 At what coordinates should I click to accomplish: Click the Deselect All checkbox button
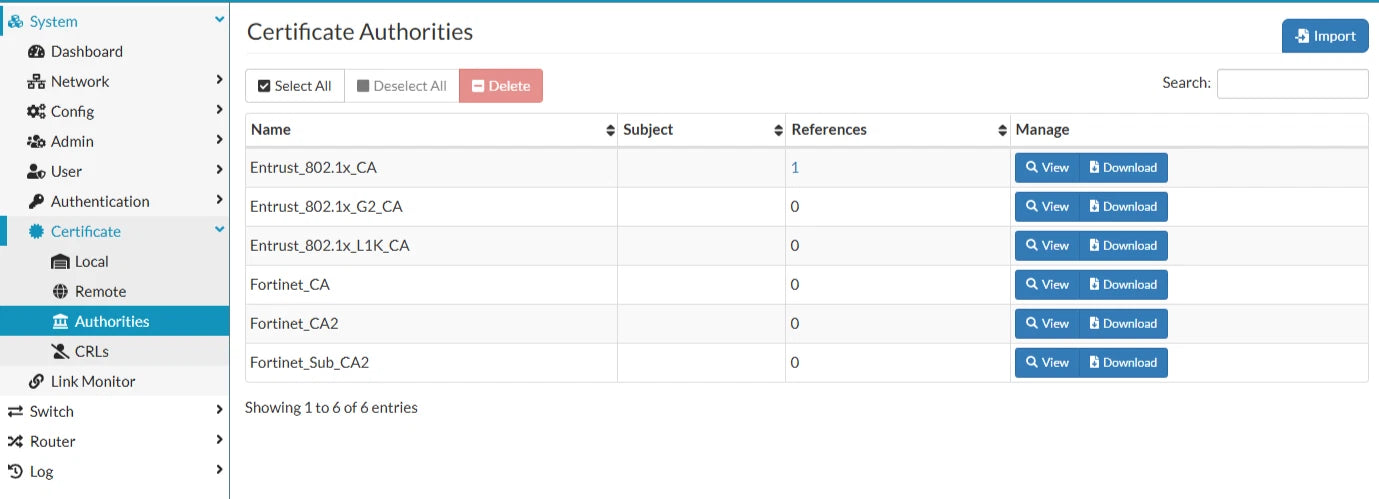(x=402, y=86)
